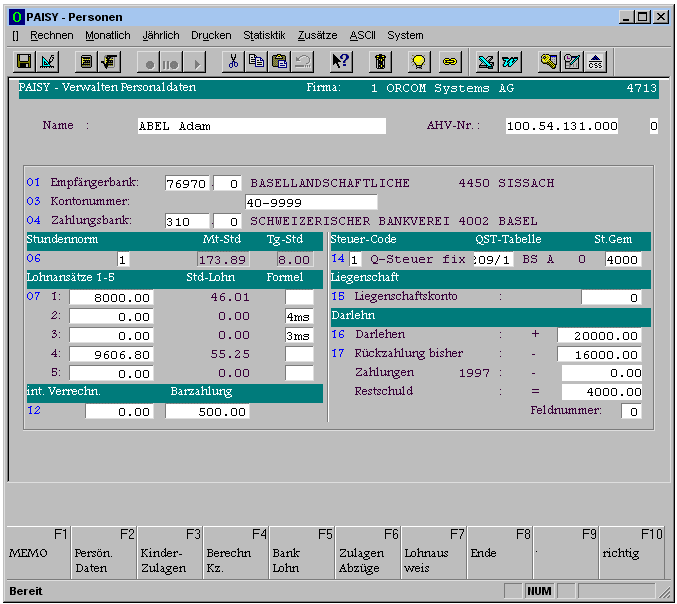Screen dimensions: 677x604
Task: Click the Restschuld value 4000.00
Action: 601,392
